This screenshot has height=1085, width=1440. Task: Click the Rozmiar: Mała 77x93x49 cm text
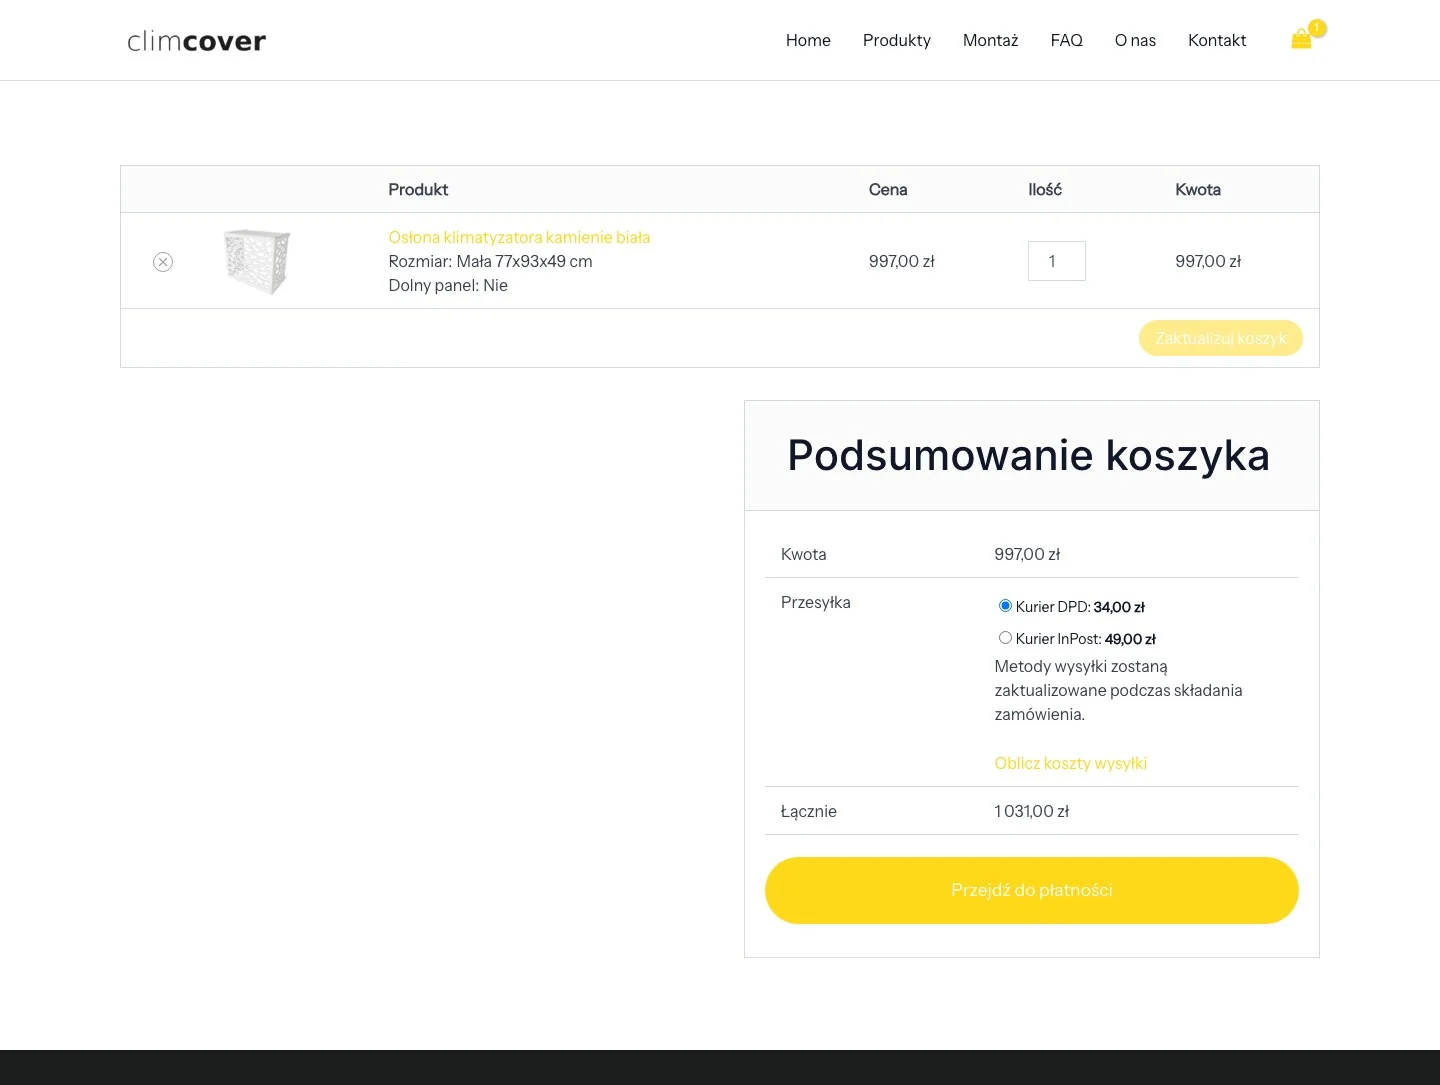click(x=490, y=261)
